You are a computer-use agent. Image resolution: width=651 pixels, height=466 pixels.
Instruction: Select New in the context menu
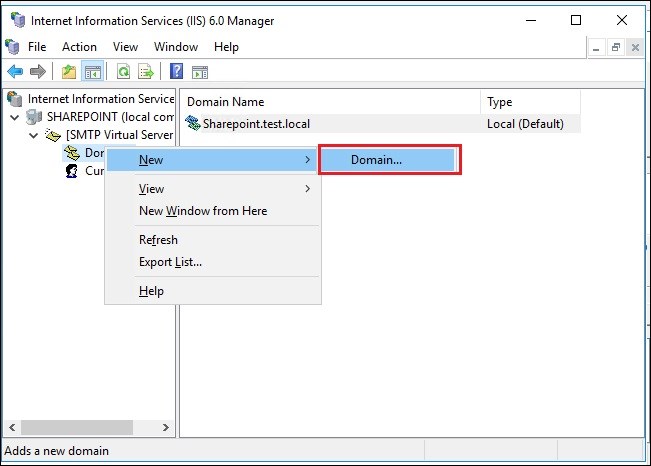pyautogui.click(x=213, y=160)
